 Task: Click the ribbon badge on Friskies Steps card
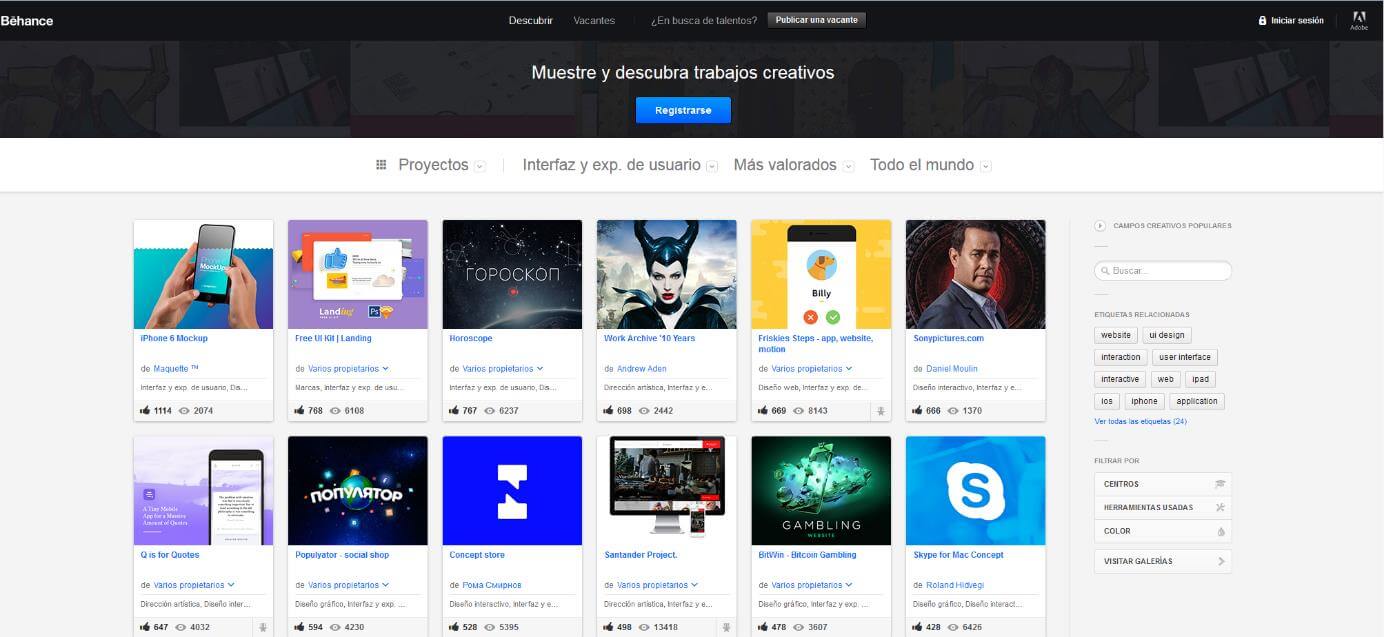(881, 411)
